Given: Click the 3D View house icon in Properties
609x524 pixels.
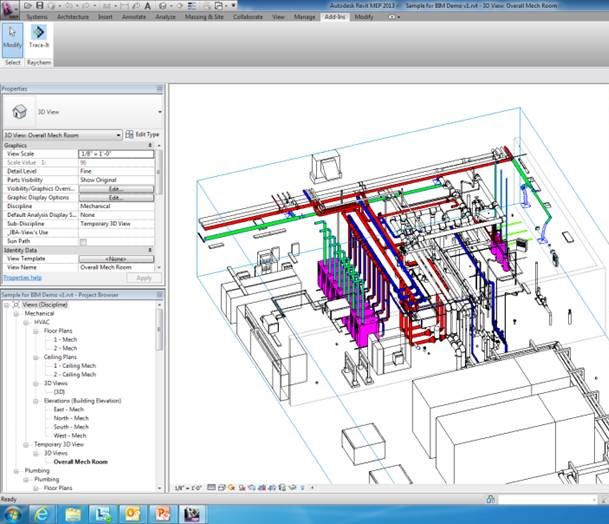Looking at the screenshot, I should [19, 112].
